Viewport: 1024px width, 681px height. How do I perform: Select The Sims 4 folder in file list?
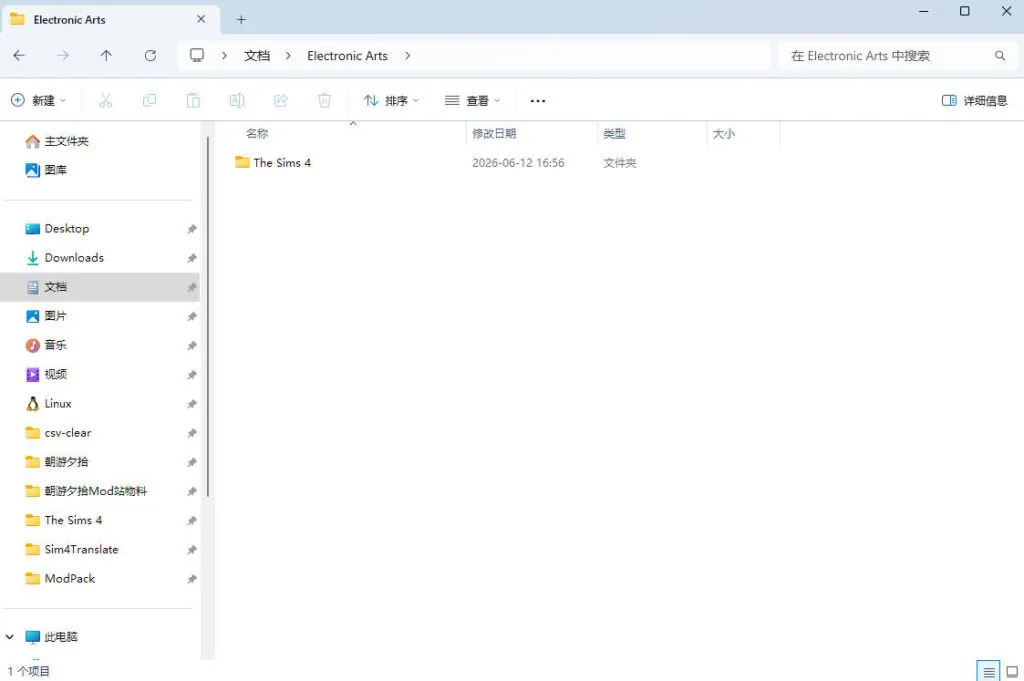(x=282, y=163)
